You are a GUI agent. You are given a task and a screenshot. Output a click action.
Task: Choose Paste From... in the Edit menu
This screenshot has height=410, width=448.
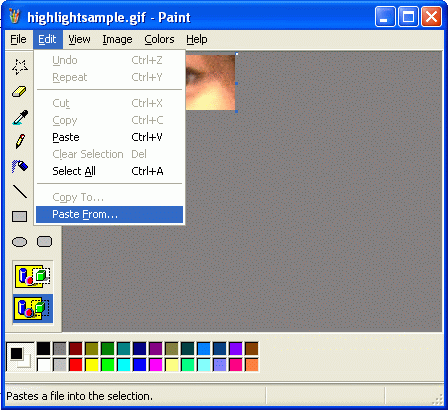[109, 214]
